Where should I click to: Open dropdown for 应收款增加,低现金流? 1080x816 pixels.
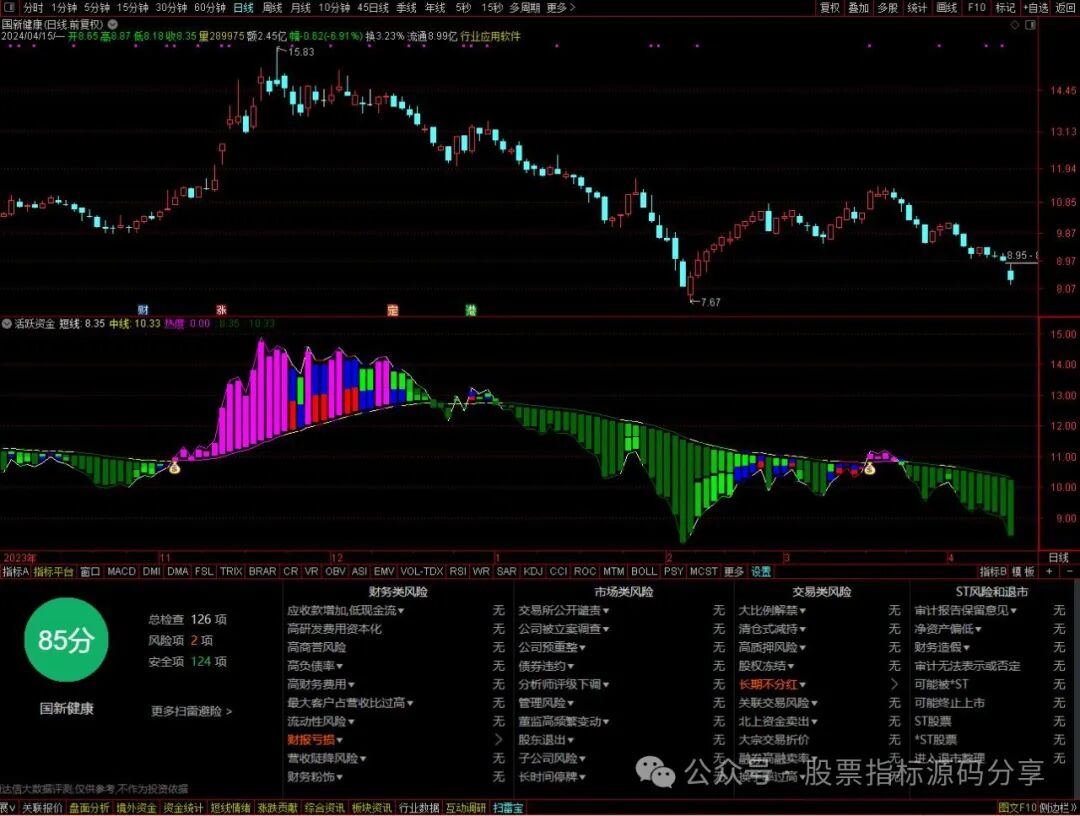click(401, 611)
